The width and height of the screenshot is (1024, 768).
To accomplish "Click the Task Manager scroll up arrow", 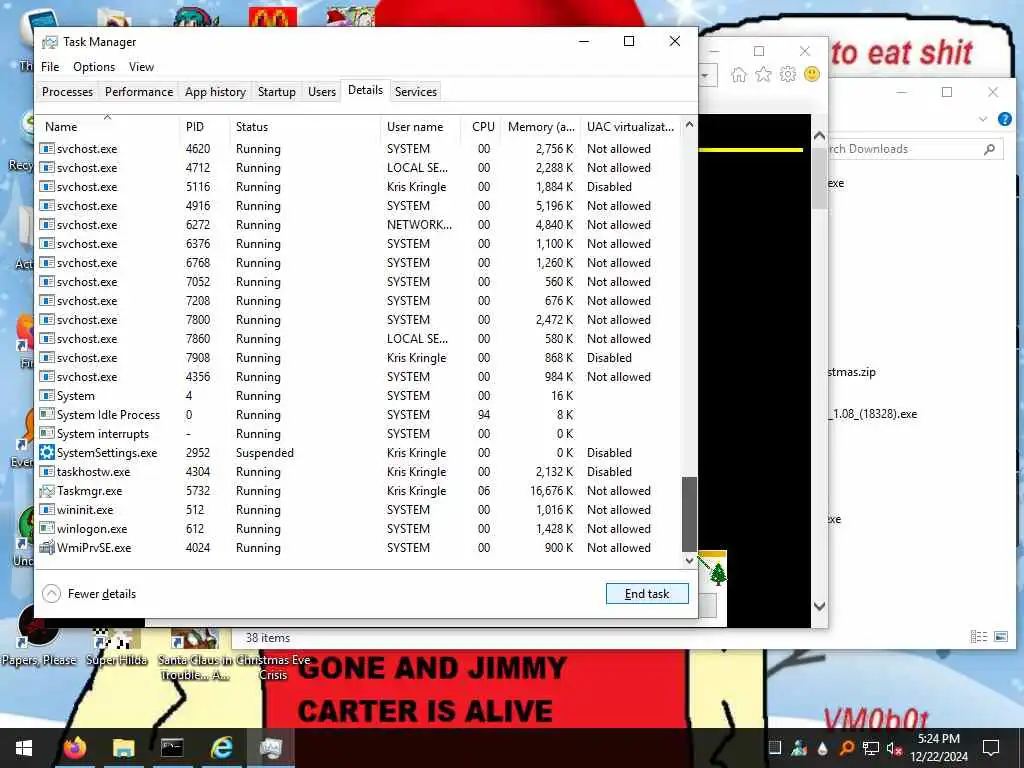I will coord(689,125).
